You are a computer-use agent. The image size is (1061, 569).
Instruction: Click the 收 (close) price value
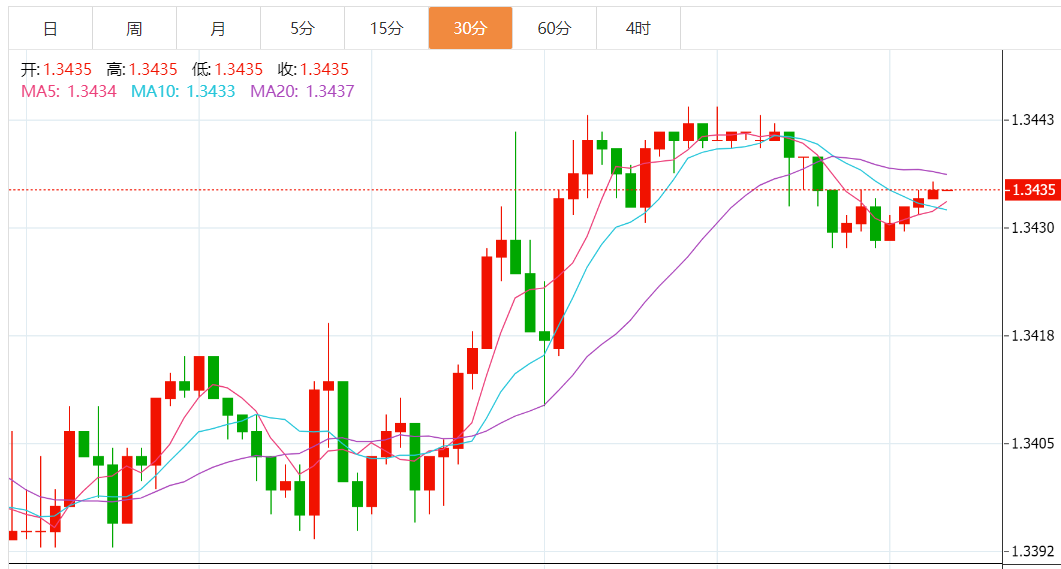tap(324, 69)
